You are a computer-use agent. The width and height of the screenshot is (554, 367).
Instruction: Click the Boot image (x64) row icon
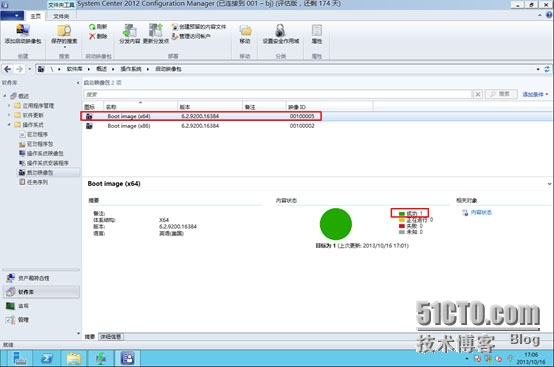(89, 116)
